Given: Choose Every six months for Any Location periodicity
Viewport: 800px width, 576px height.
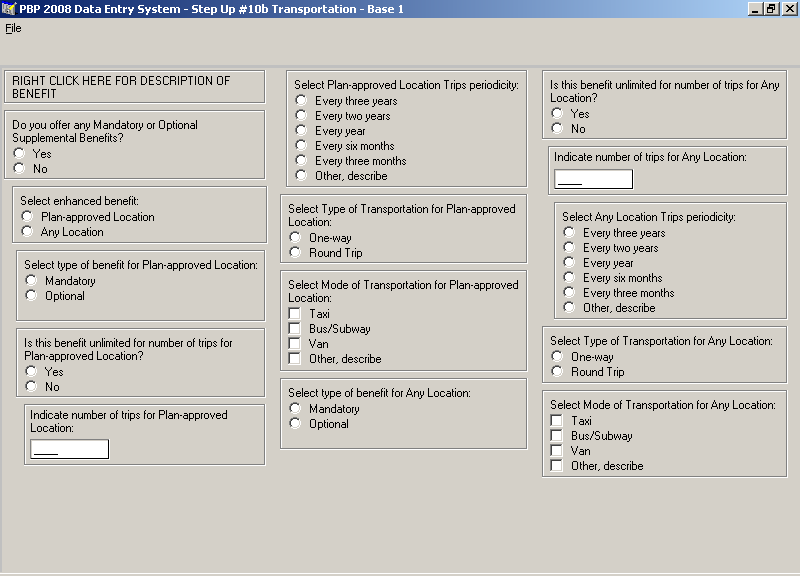Looking at the screenshot, I should click(x=570, y=278).
